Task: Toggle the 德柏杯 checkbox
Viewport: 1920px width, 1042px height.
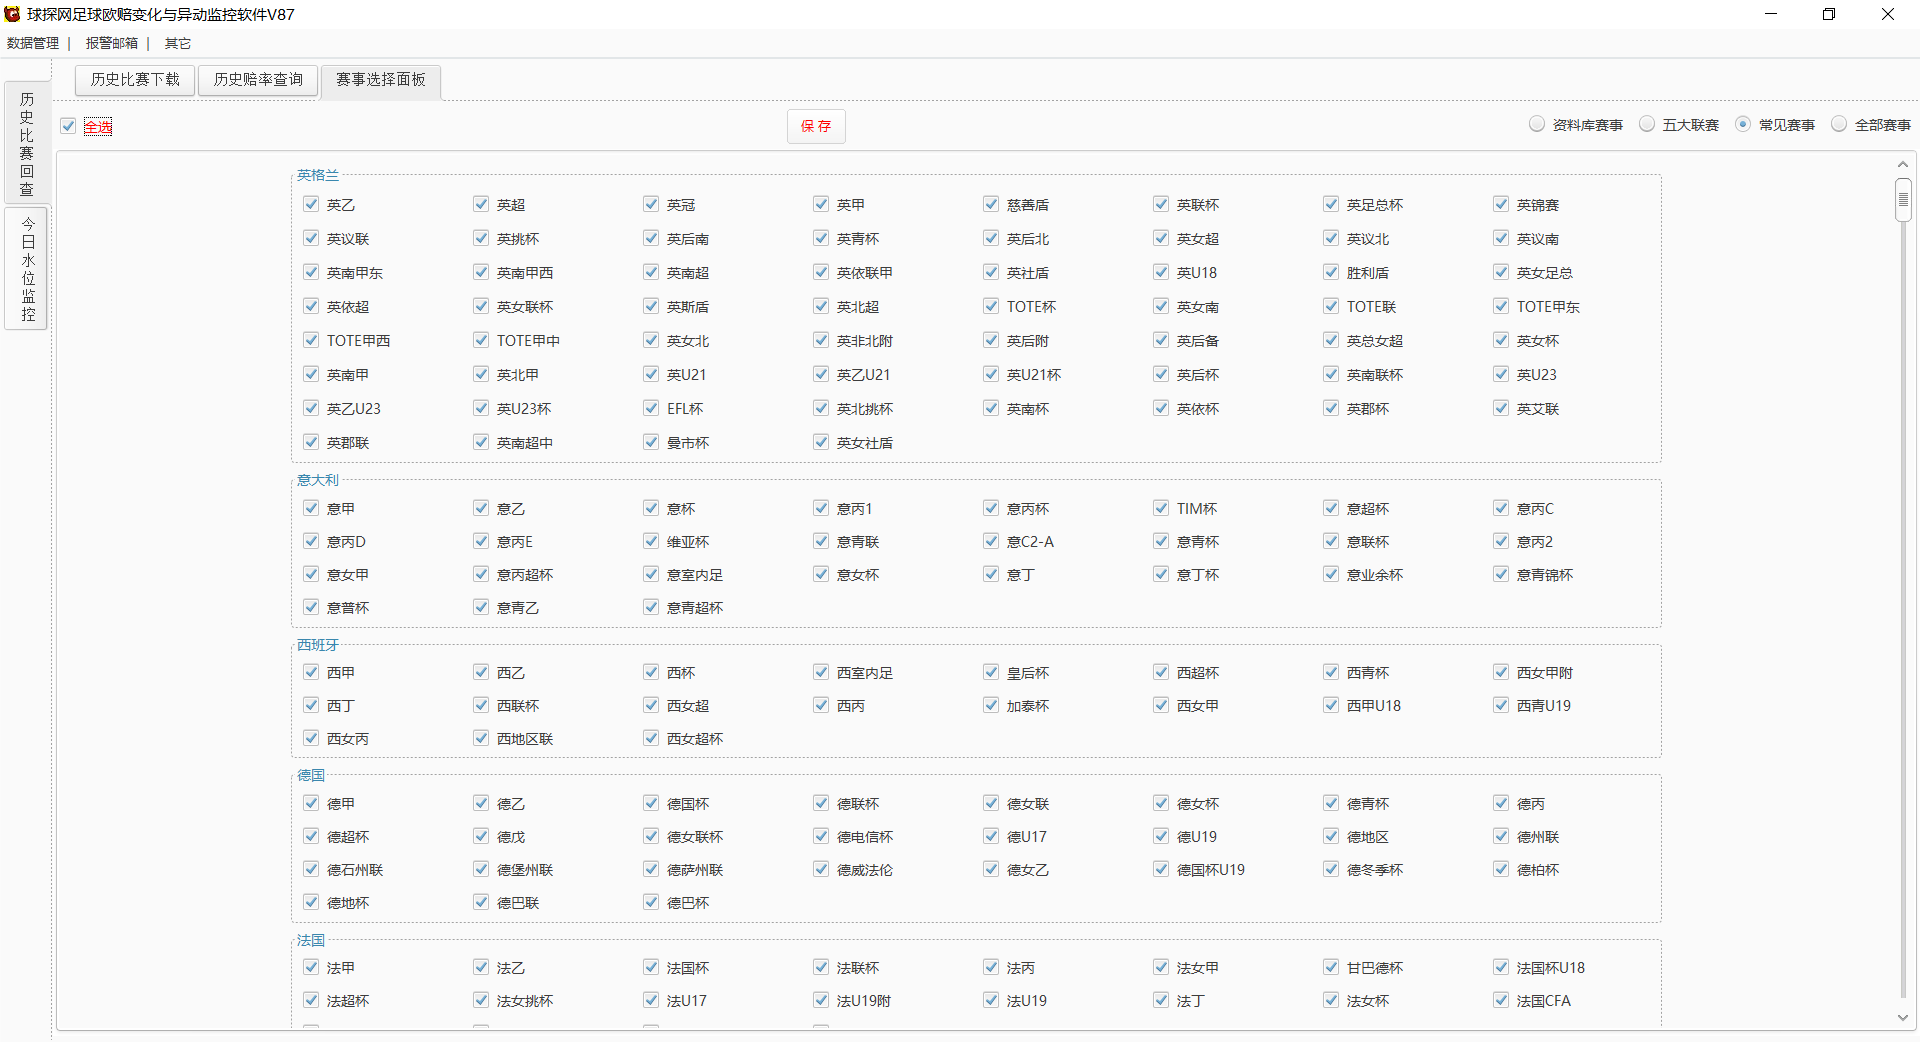Action: click(x=1501, y=869)
